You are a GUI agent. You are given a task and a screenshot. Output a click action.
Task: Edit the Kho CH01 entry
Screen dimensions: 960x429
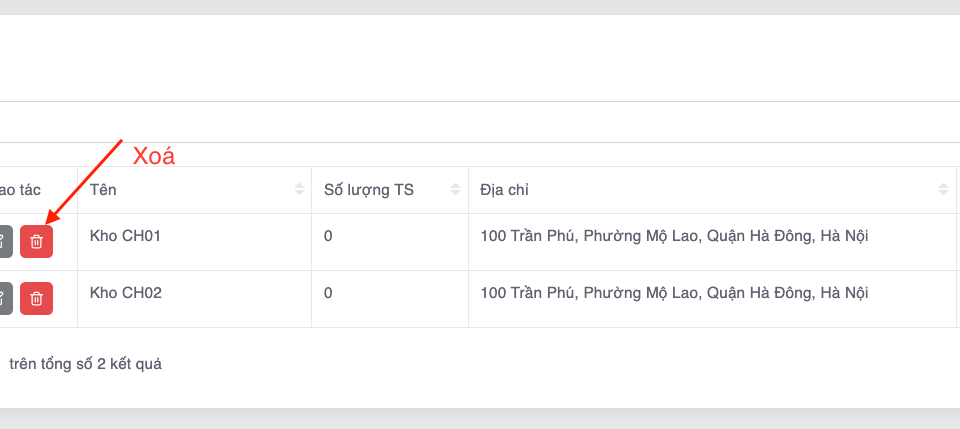pyautogui.click(x=4, y=241)
